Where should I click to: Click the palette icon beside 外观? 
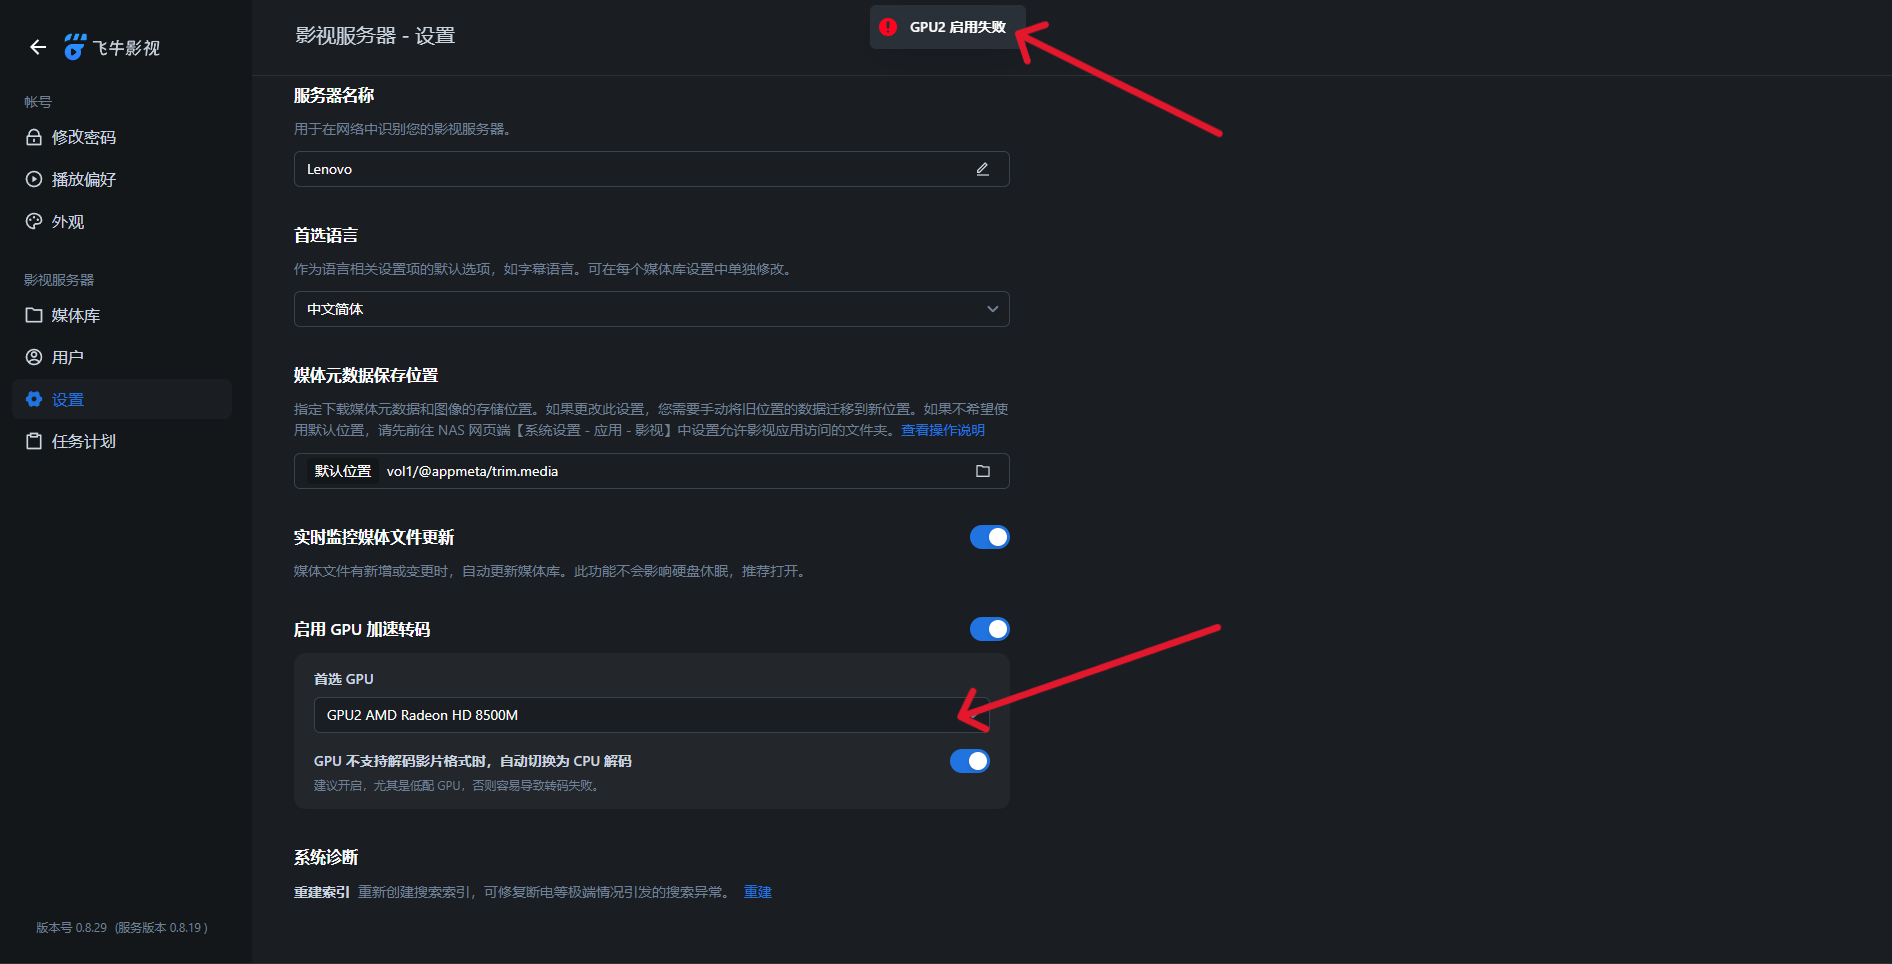(34, 221)
